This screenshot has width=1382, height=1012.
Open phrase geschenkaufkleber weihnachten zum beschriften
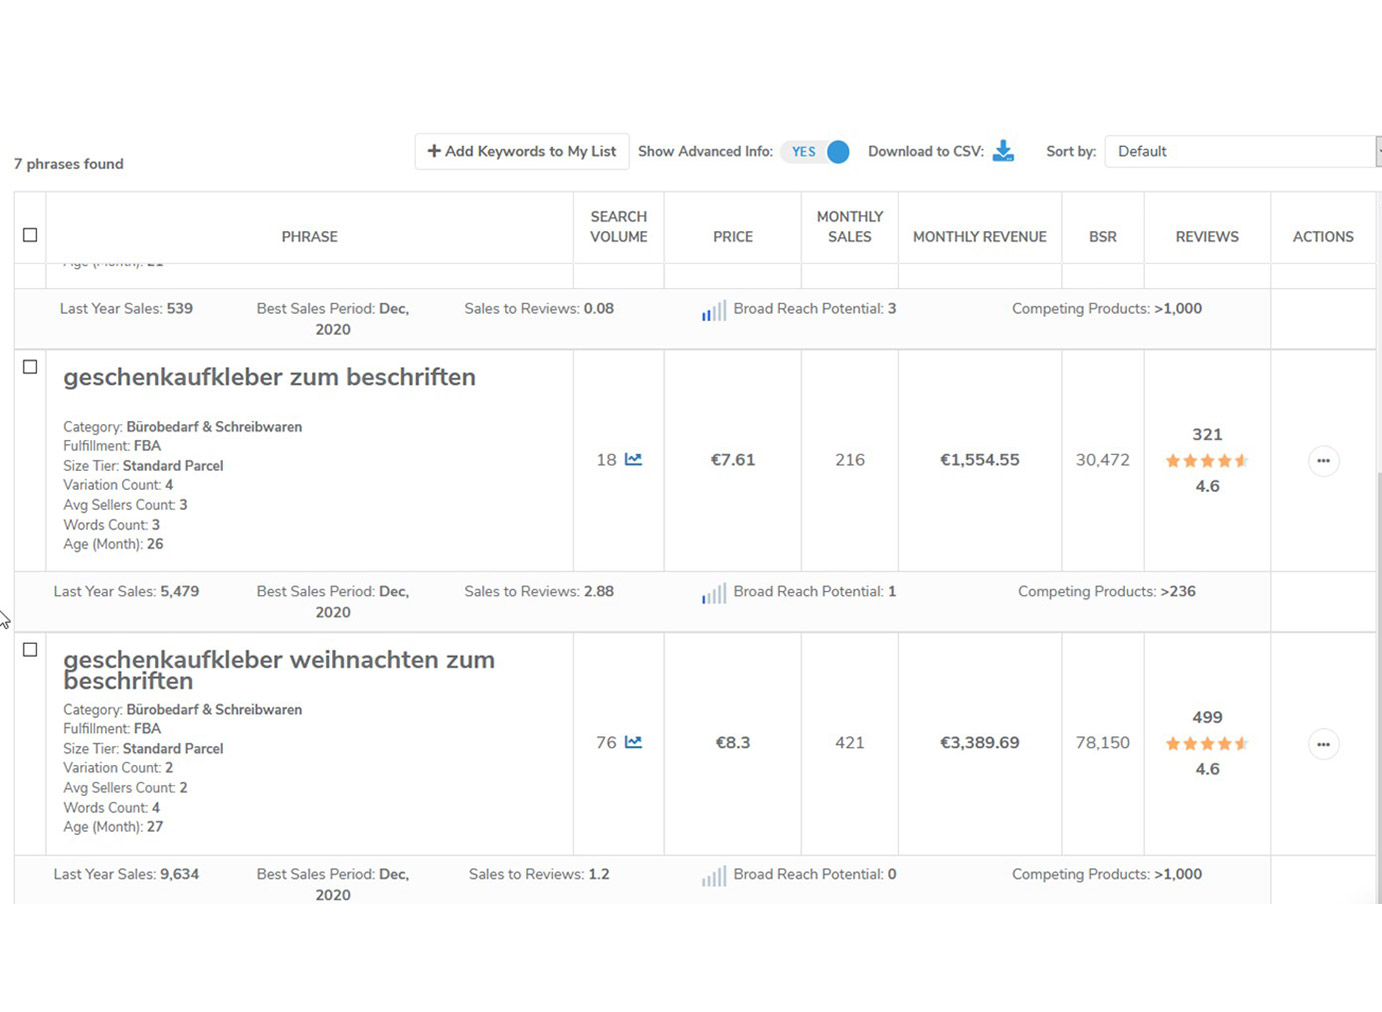(x=279, y=670)
